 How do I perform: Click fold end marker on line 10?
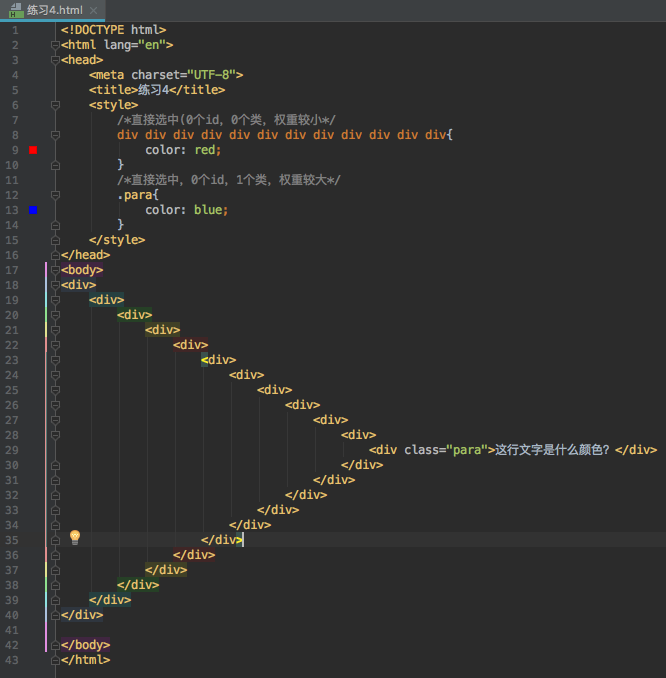click(x=55, y=165)
